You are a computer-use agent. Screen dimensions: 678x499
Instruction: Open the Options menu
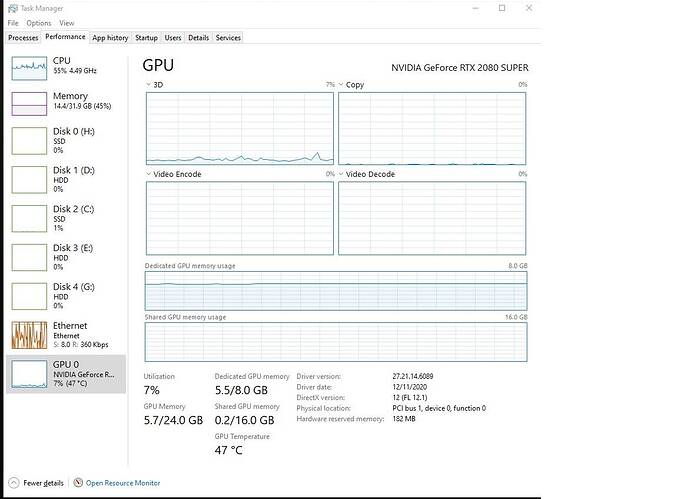(39, 22)
